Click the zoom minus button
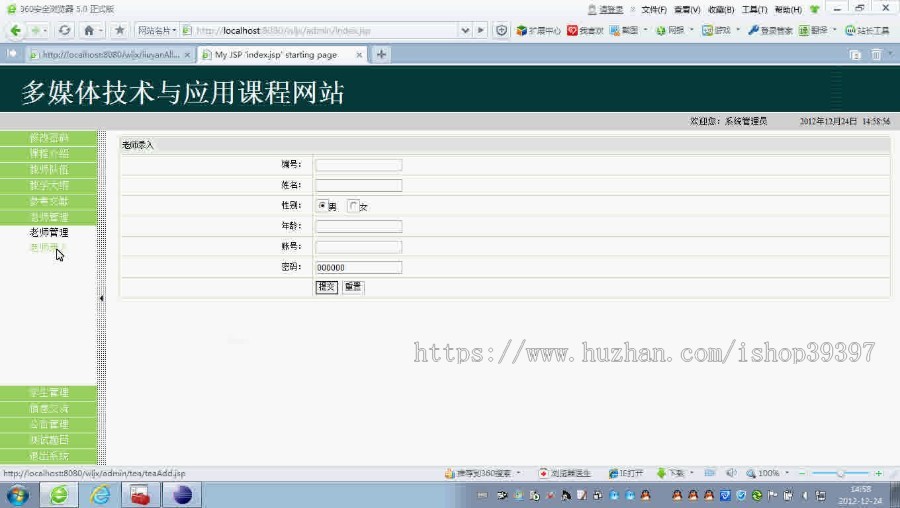This screenshot has width=900, height=508. pos(802,473)
